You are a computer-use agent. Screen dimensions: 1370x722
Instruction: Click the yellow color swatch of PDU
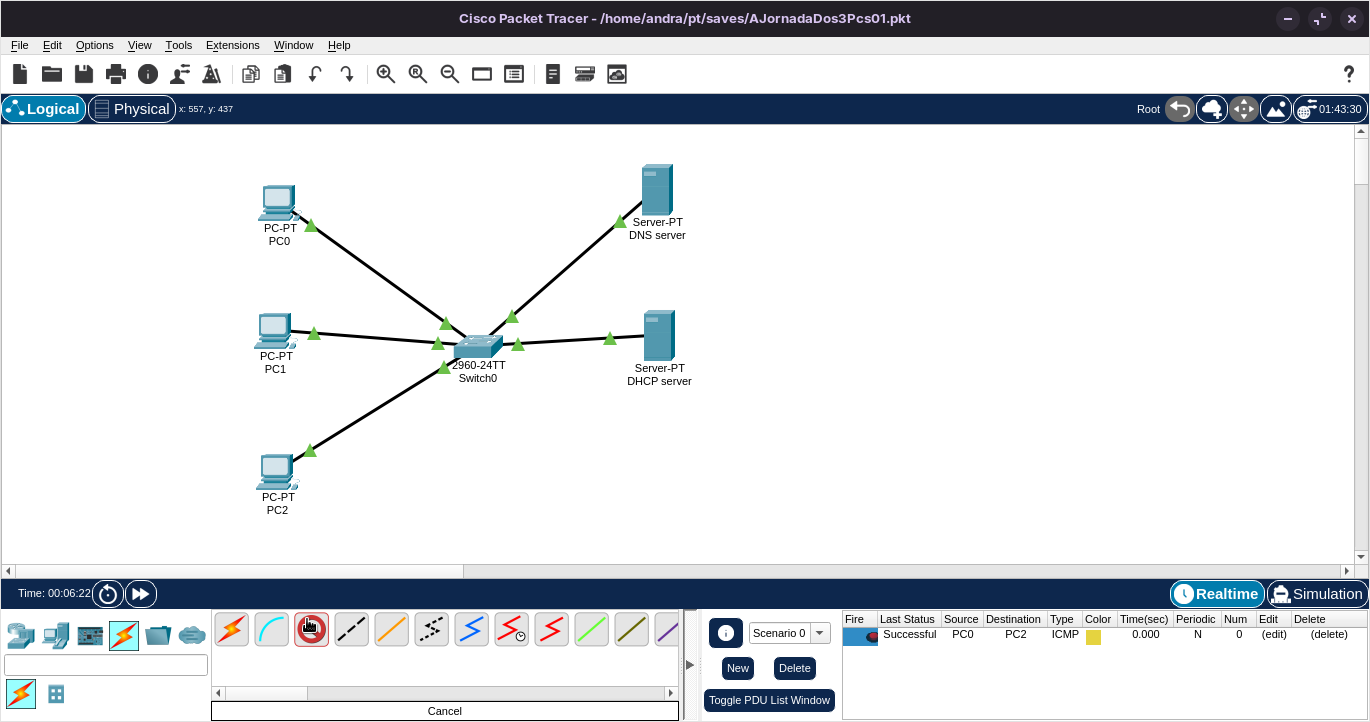coord(1093,637)
